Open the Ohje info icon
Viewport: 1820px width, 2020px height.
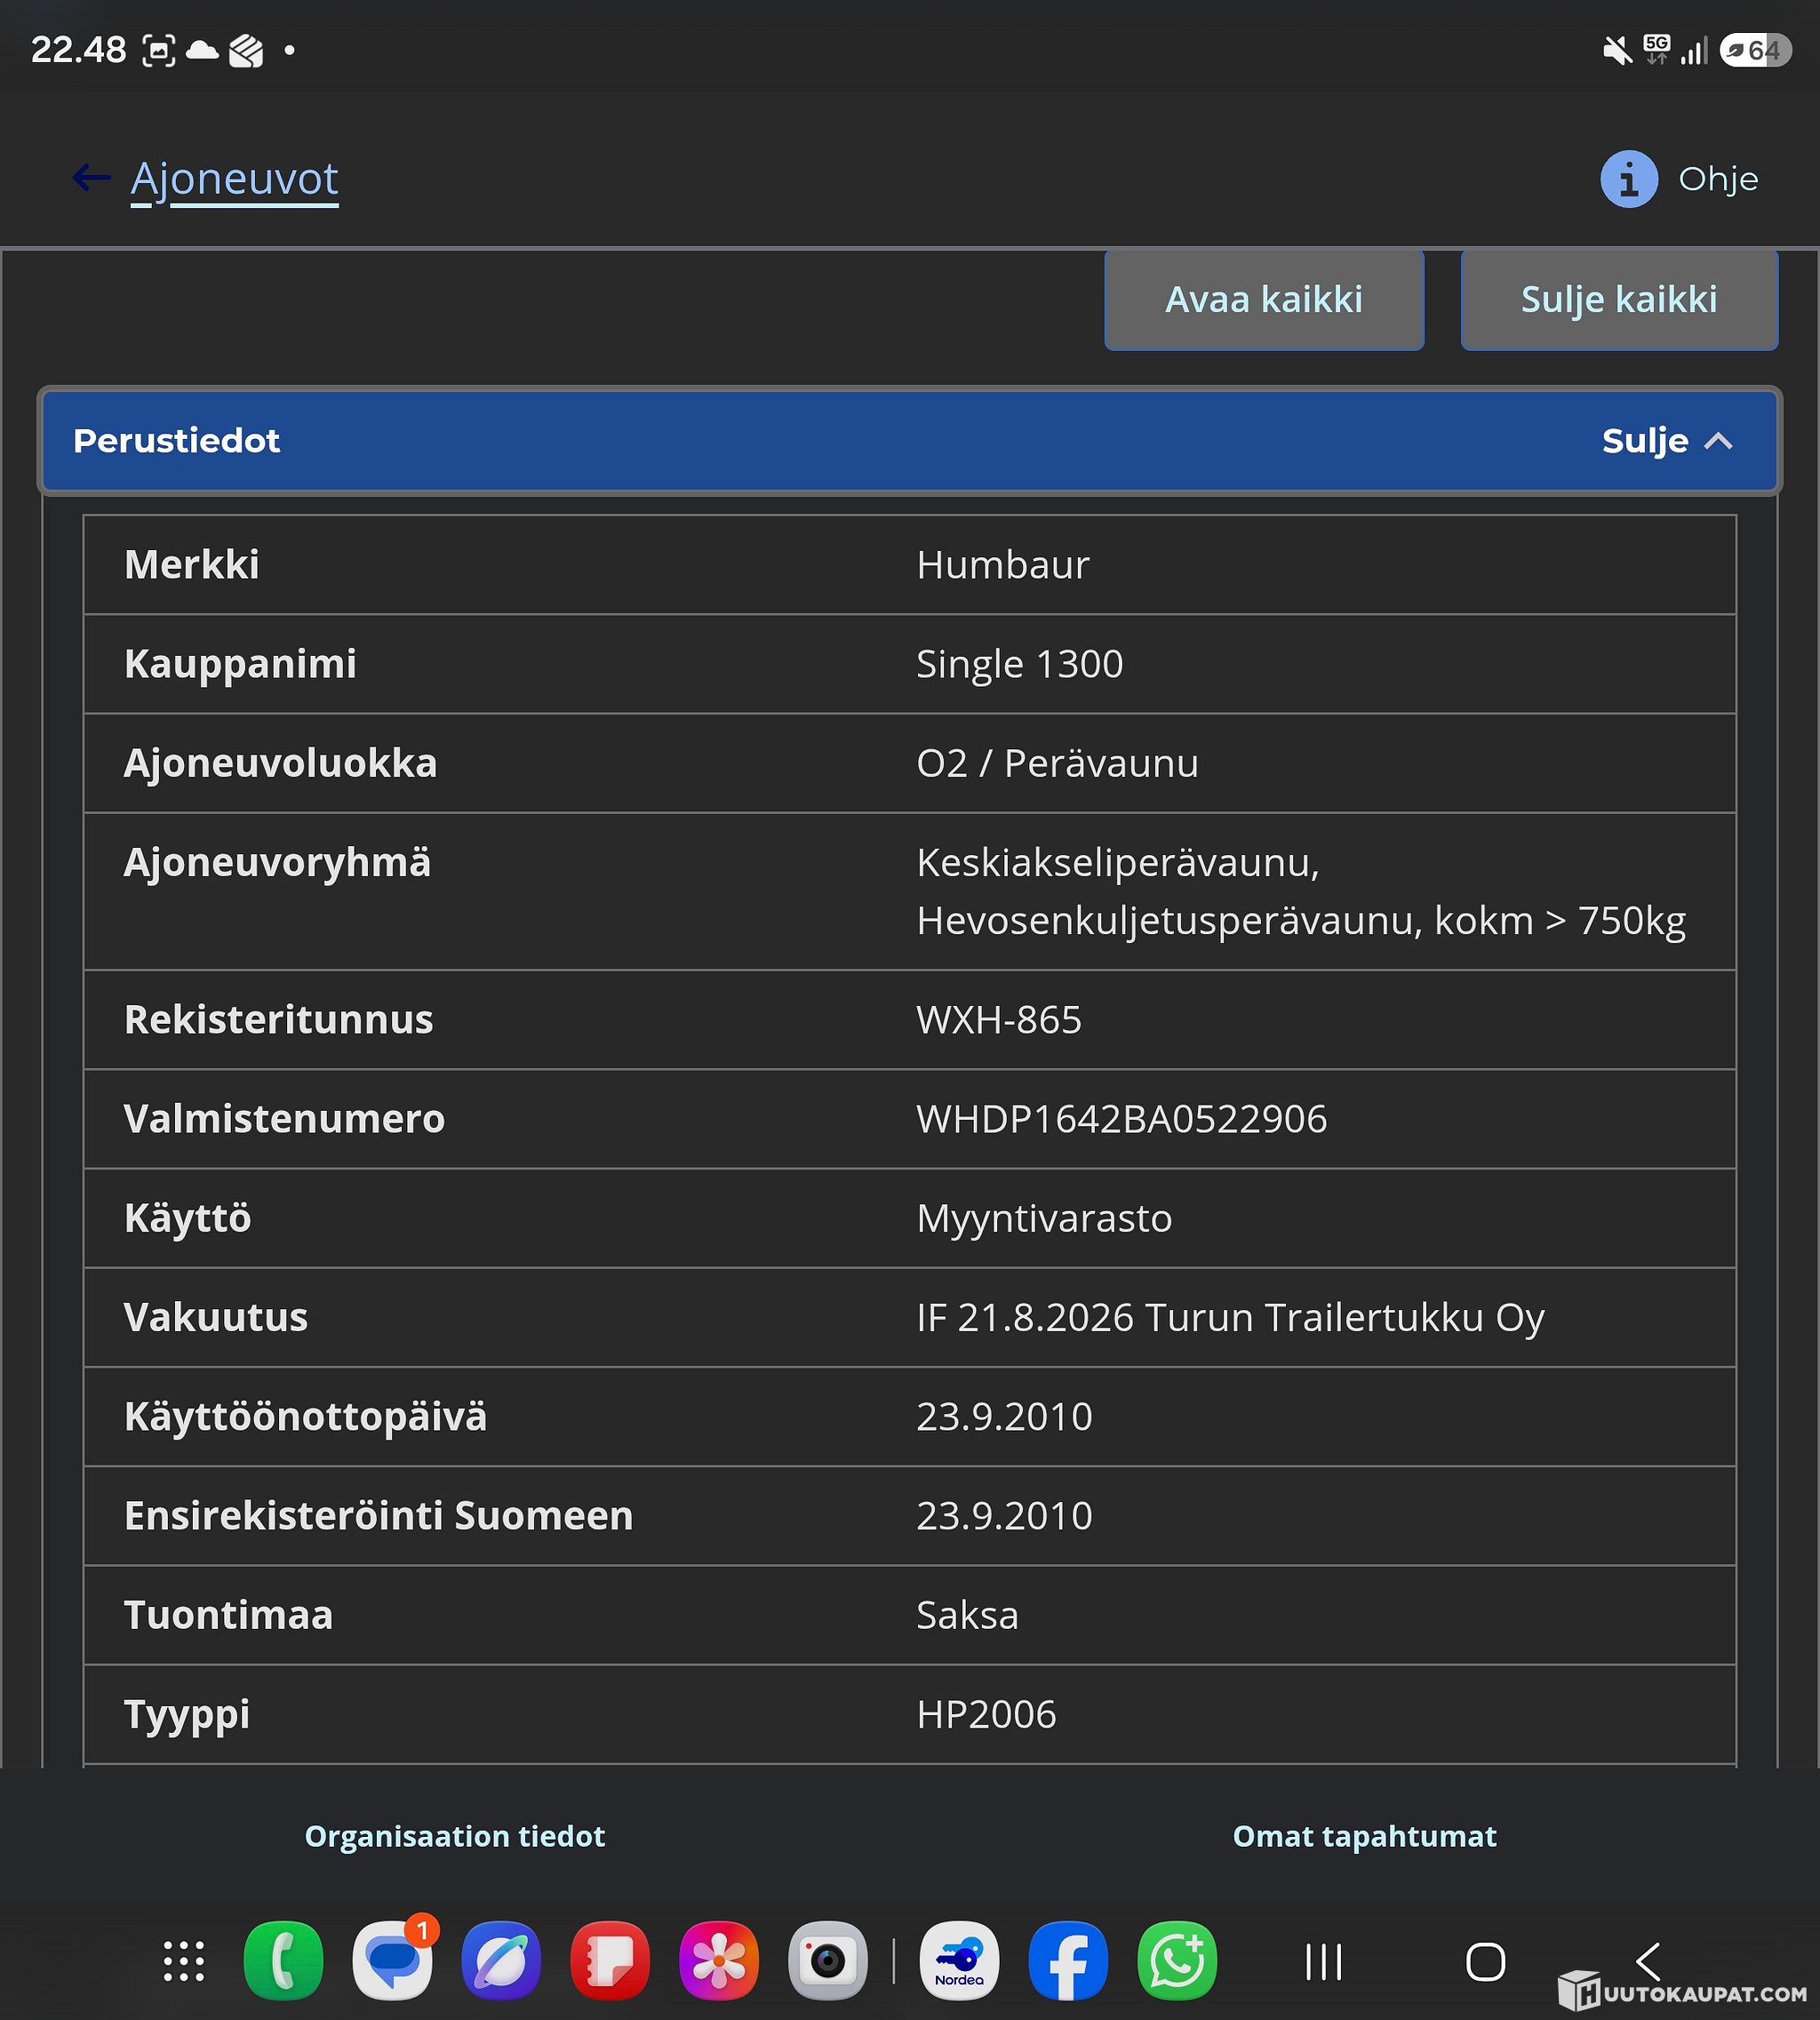[1628, 179]
